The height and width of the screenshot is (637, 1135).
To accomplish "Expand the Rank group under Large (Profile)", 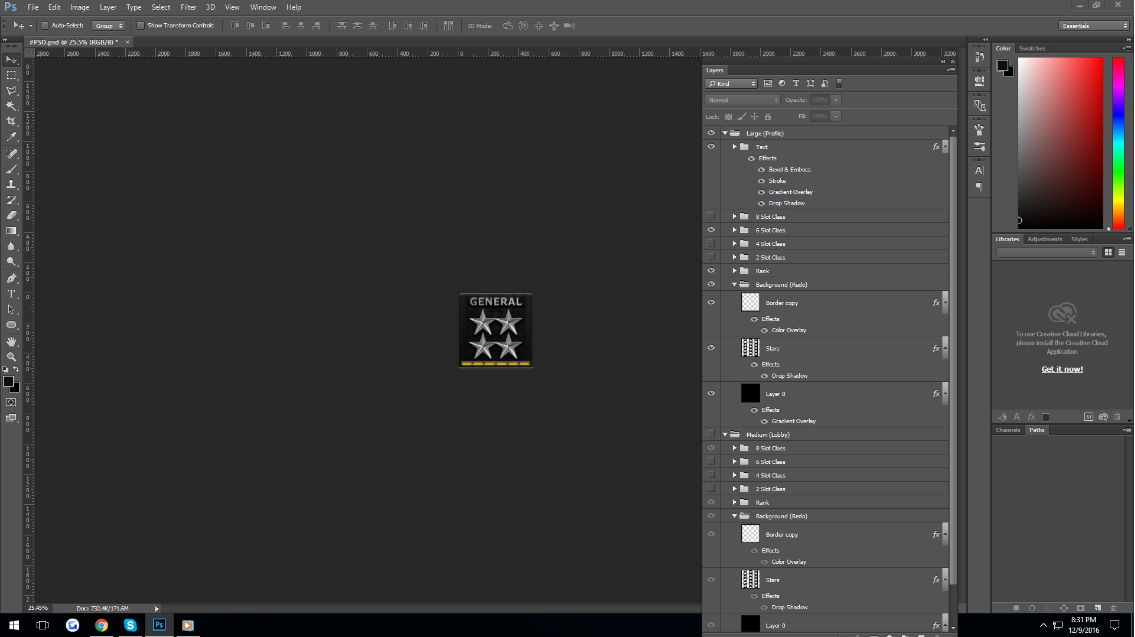I will [734, 271].
